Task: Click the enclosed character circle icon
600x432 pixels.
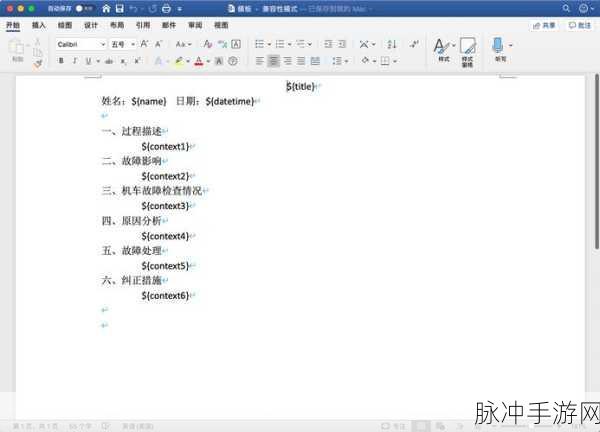Action: (233, 61)
